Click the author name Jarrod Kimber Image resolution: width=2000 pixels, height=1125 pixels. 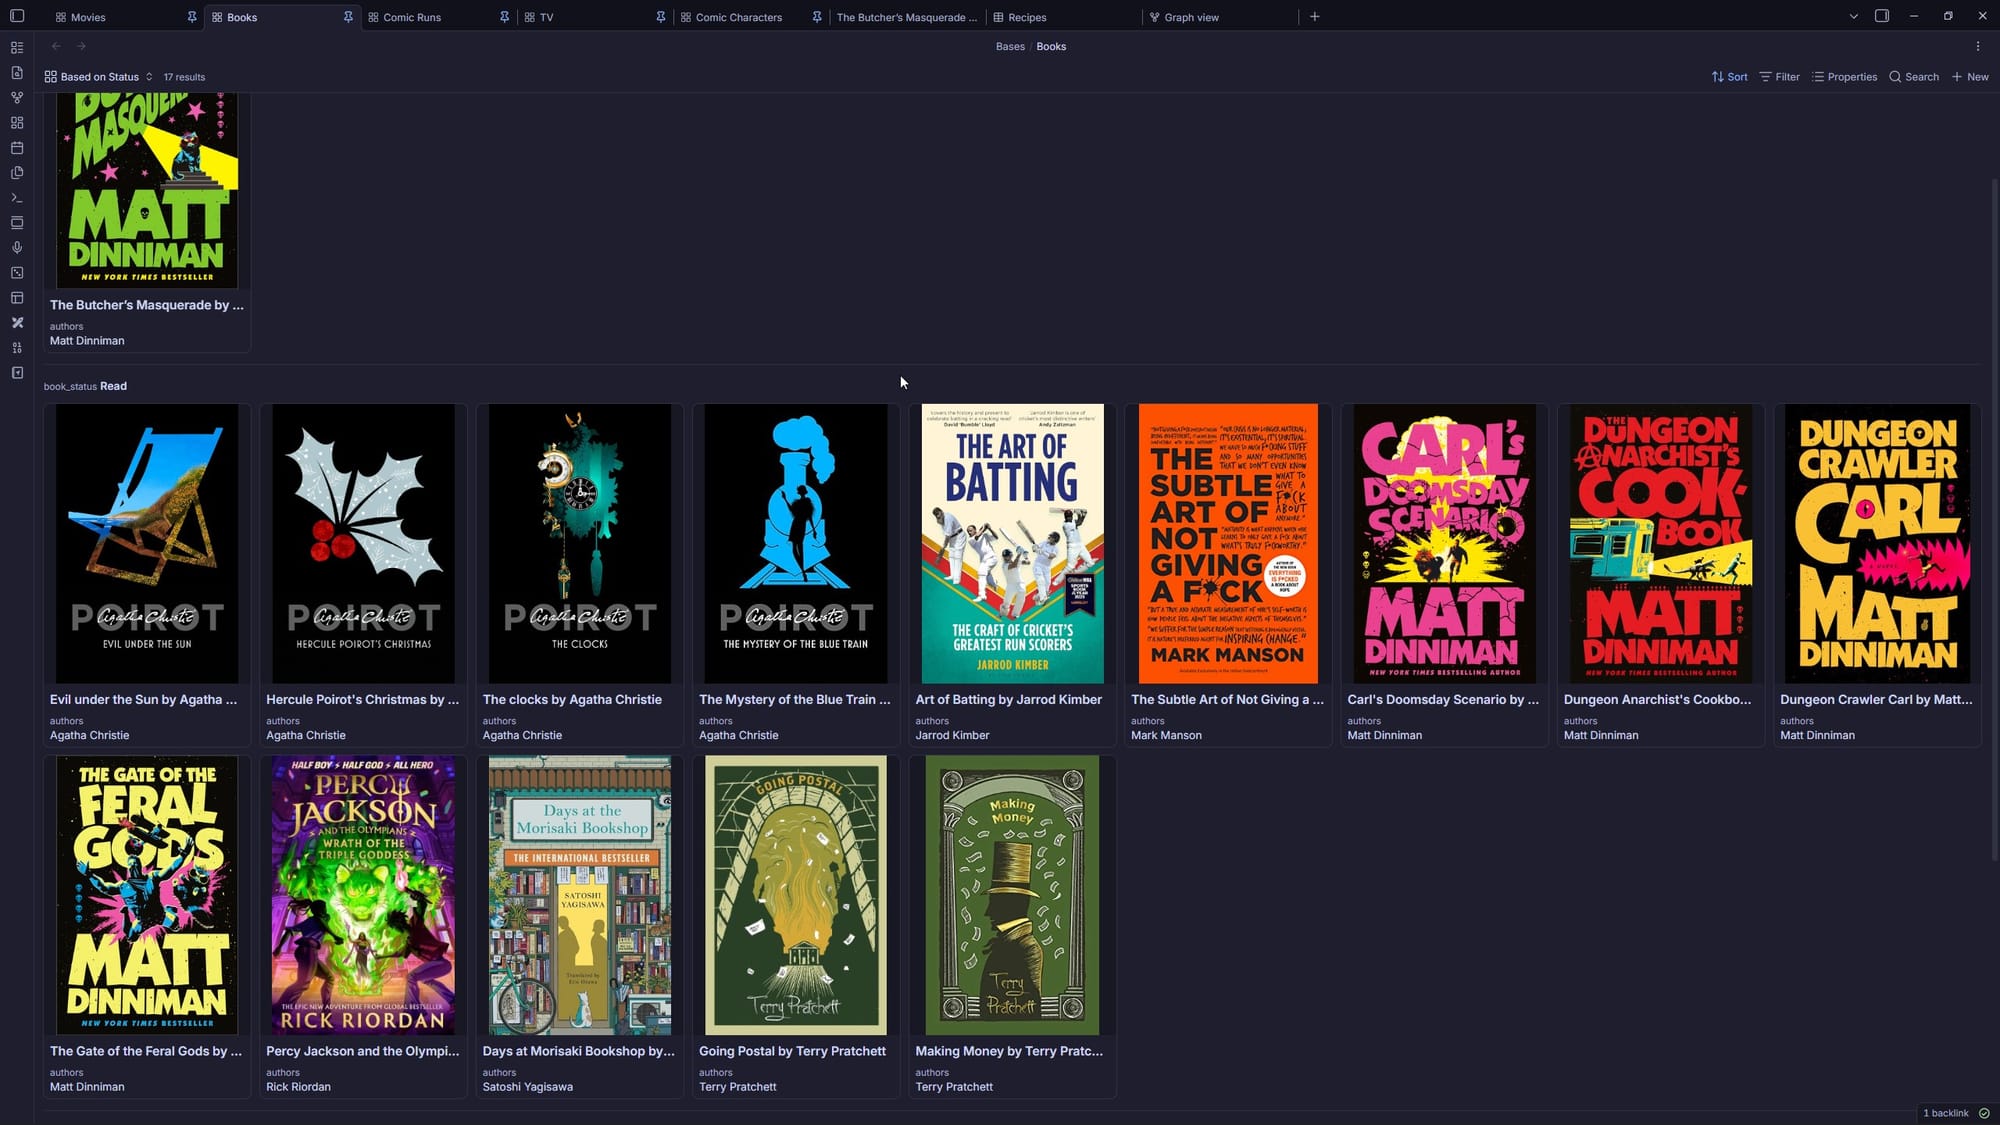952,735
